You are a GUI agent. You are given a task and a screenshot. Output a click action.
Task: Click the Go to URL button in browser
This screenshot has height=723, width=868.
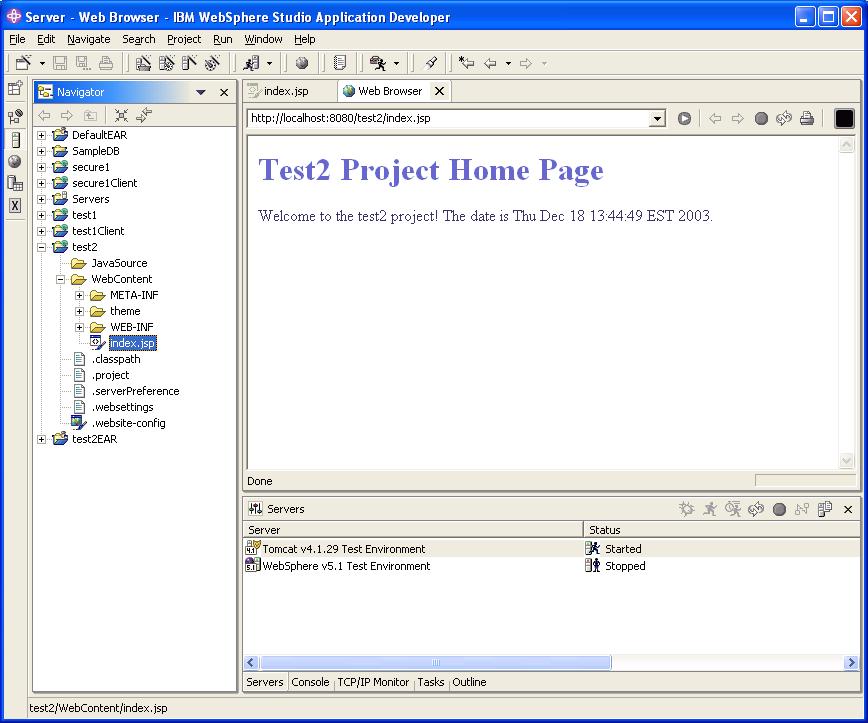click(x=684, y=118)
